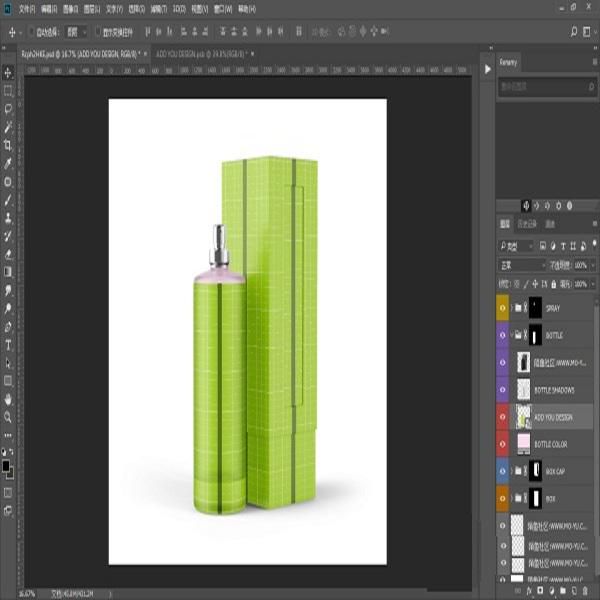The width and height of the screenshot is (600, 600).
Task: Toggle the auto-select checkbox in options bar
Action: 31,32
